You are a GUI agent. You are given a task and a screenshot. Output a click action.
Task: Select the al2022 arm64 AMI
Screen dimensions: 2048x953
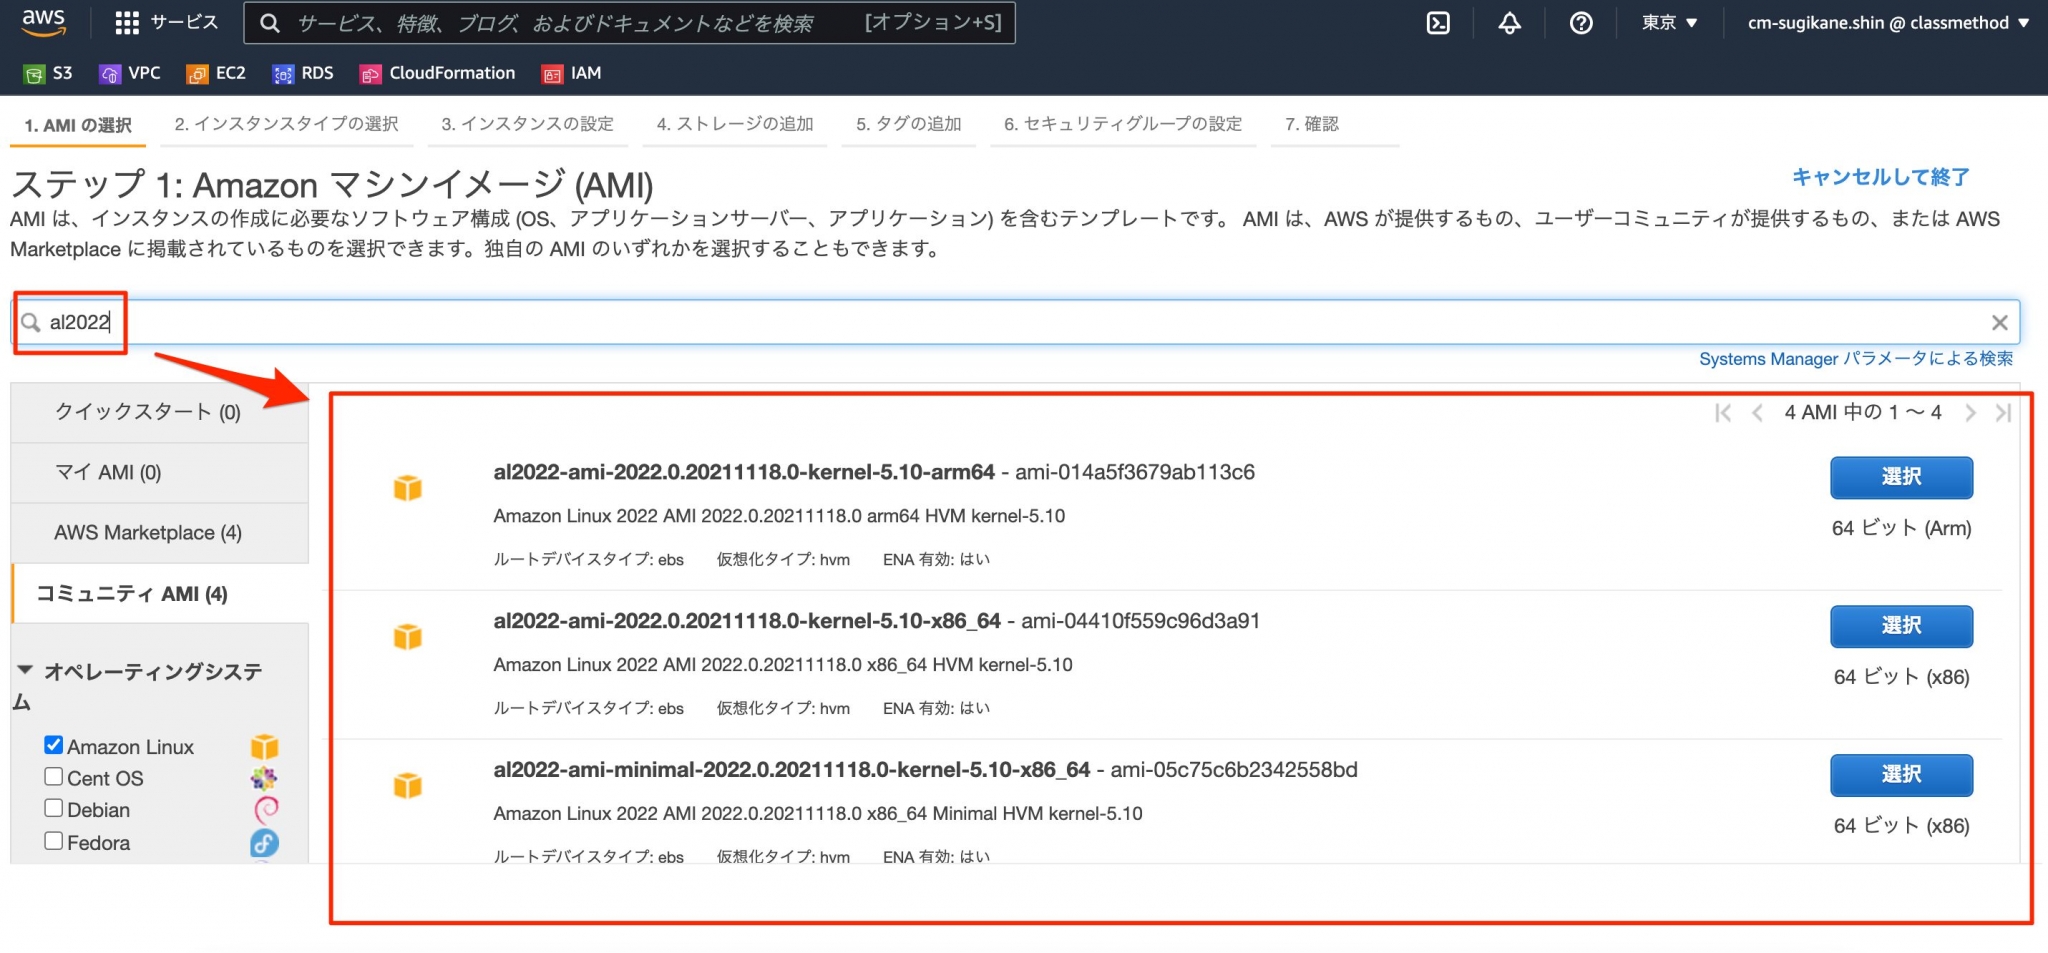click(1900, 477)
